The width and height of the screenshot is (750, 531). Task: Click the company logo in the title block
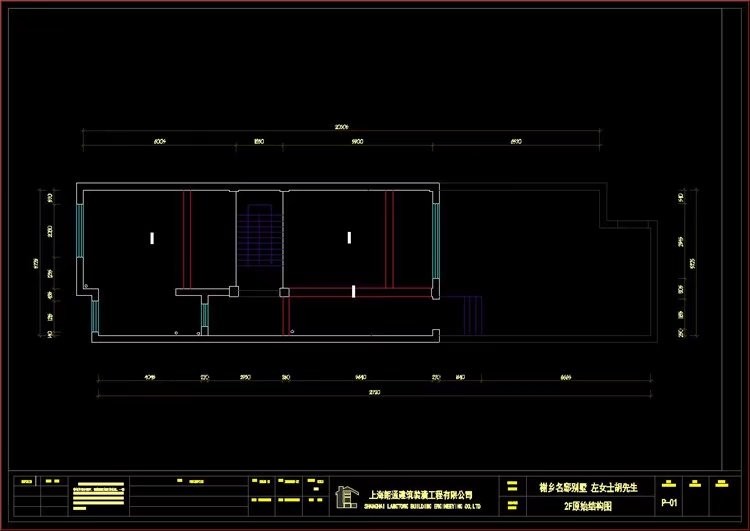(346, 496)
